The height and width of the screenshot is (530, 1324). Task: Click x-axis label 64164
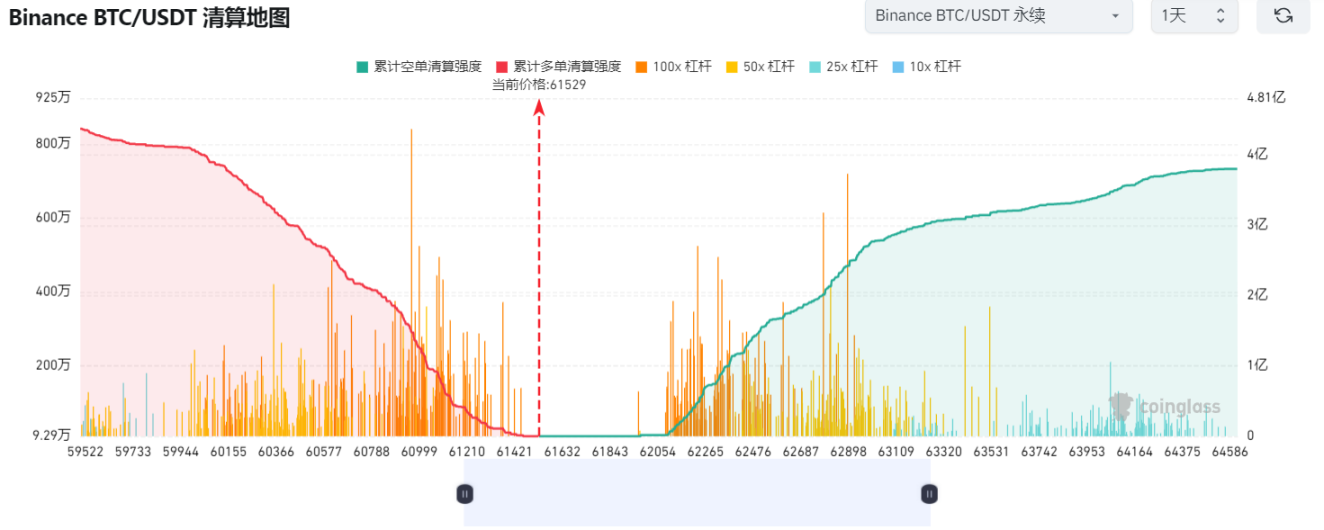pos(1136,451)
